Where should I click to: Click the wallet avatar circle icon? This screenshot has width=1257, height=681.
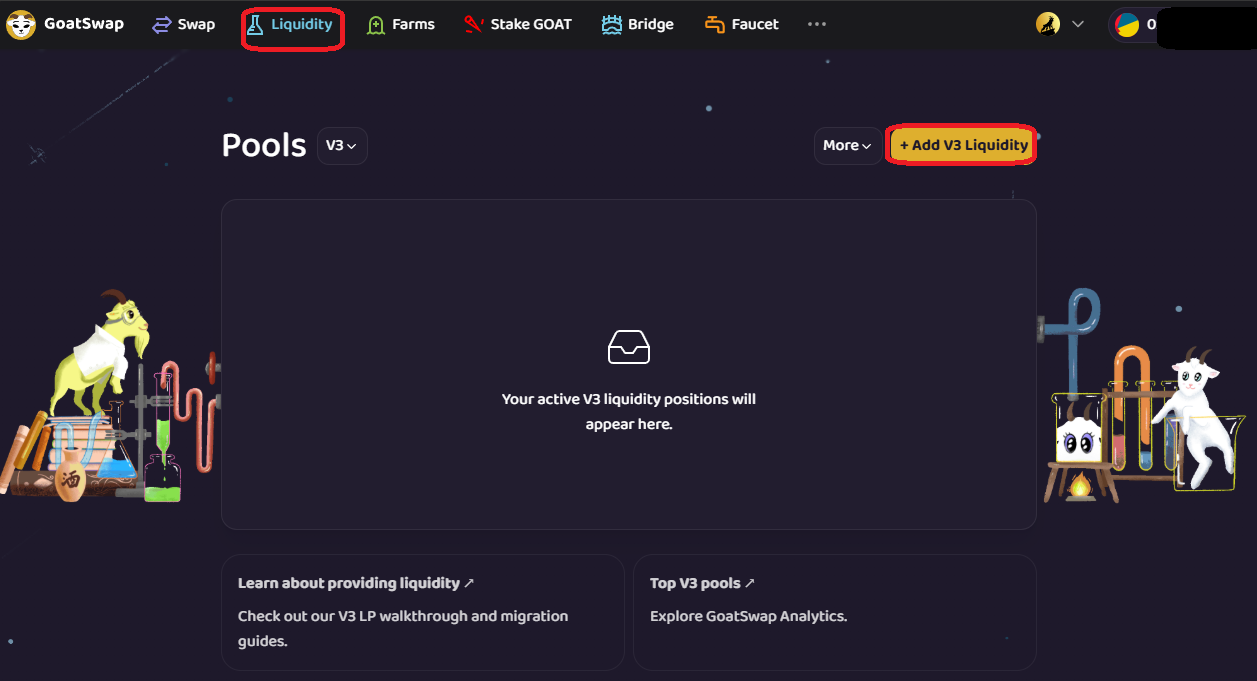point(1127,25)
